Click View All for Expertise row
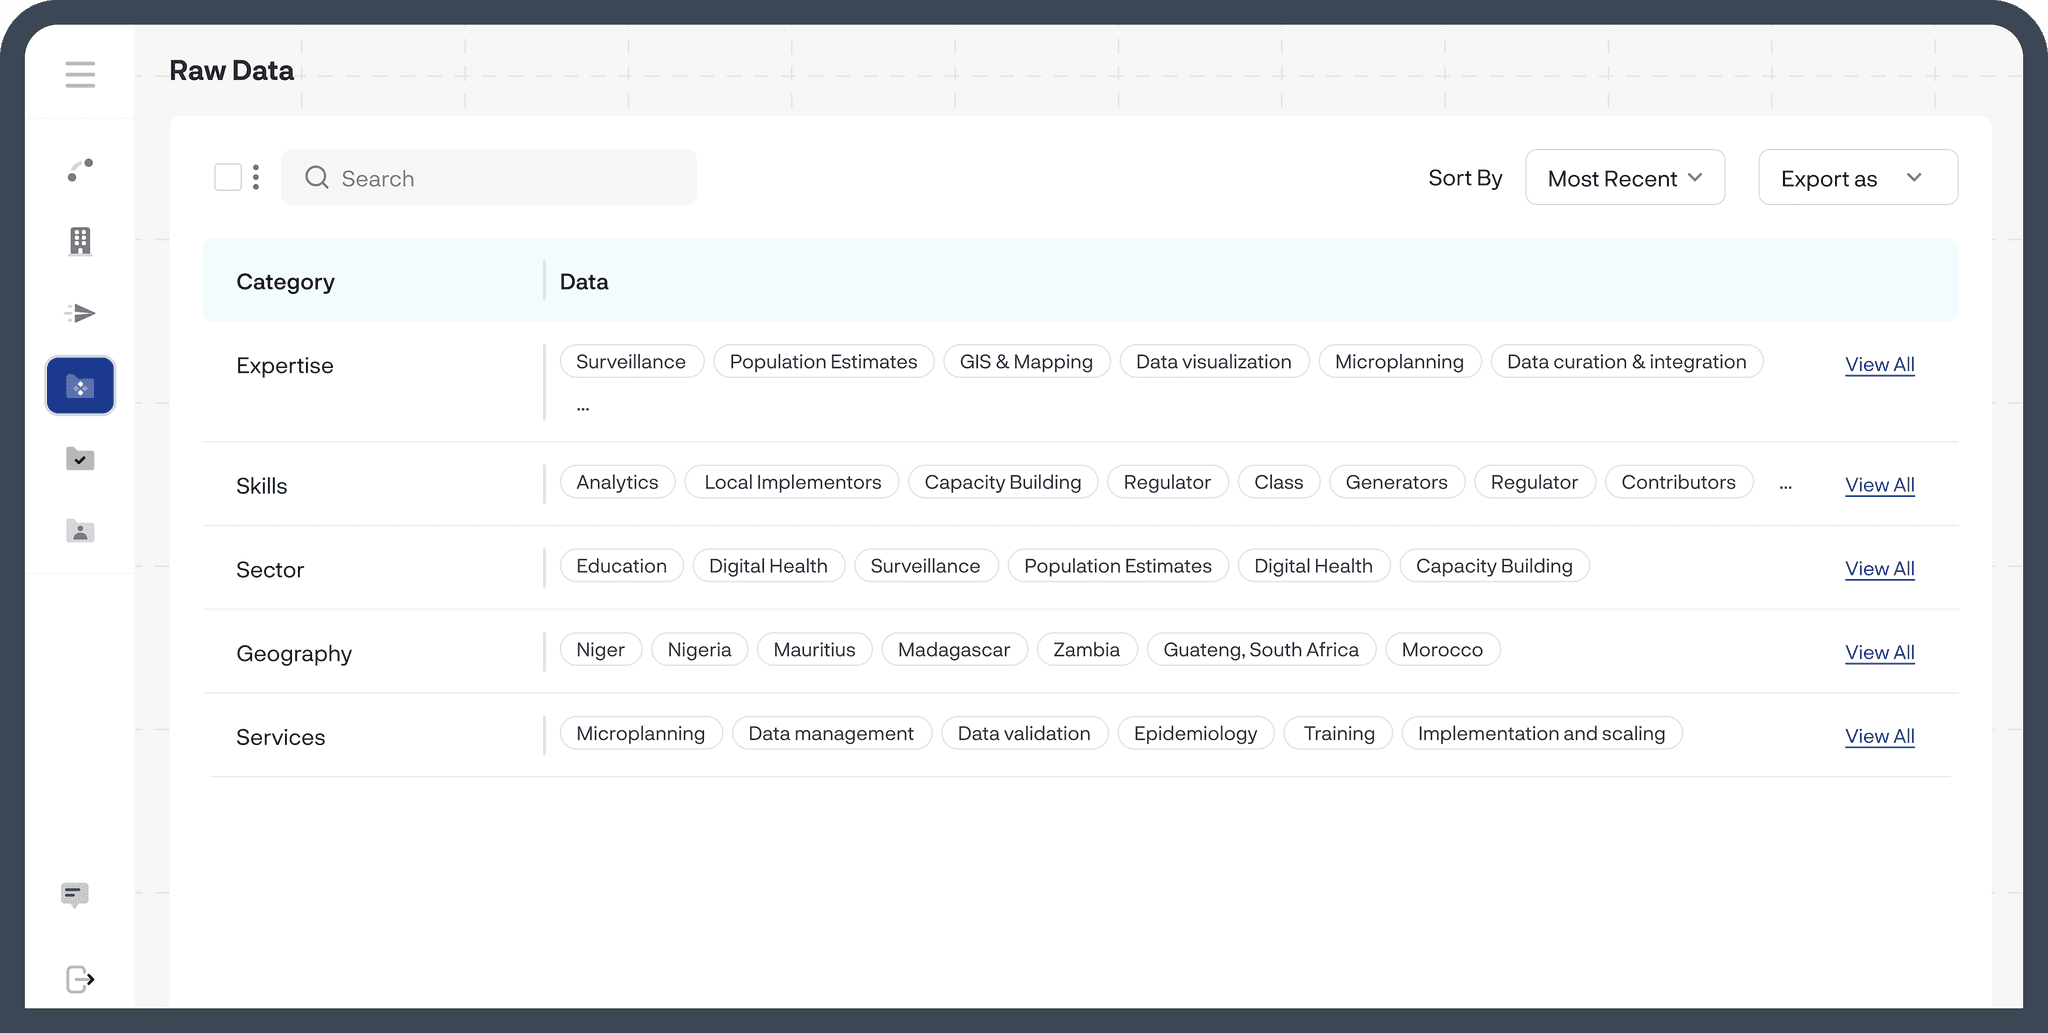2048x1033 pixels. [x=1880, y=365]
